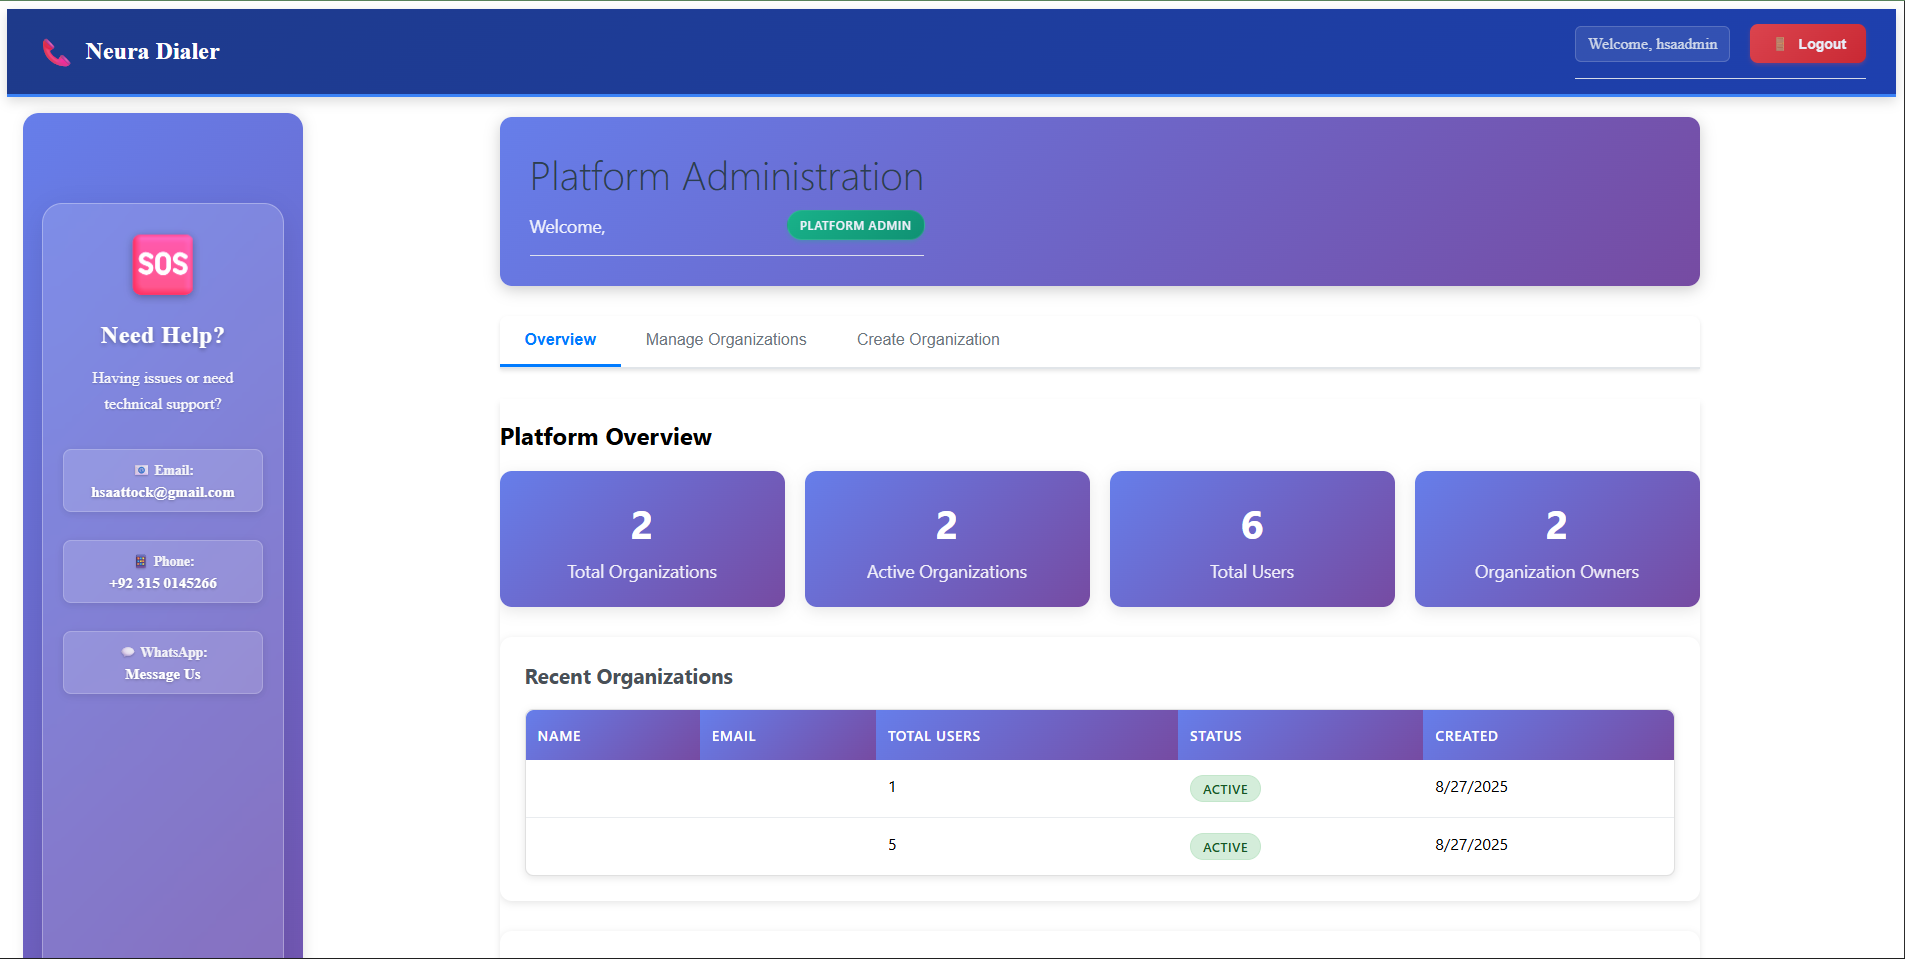Click the ACTIVE status in first row
This screenshot has width=1905, height=959.
tap(1225, 789)
